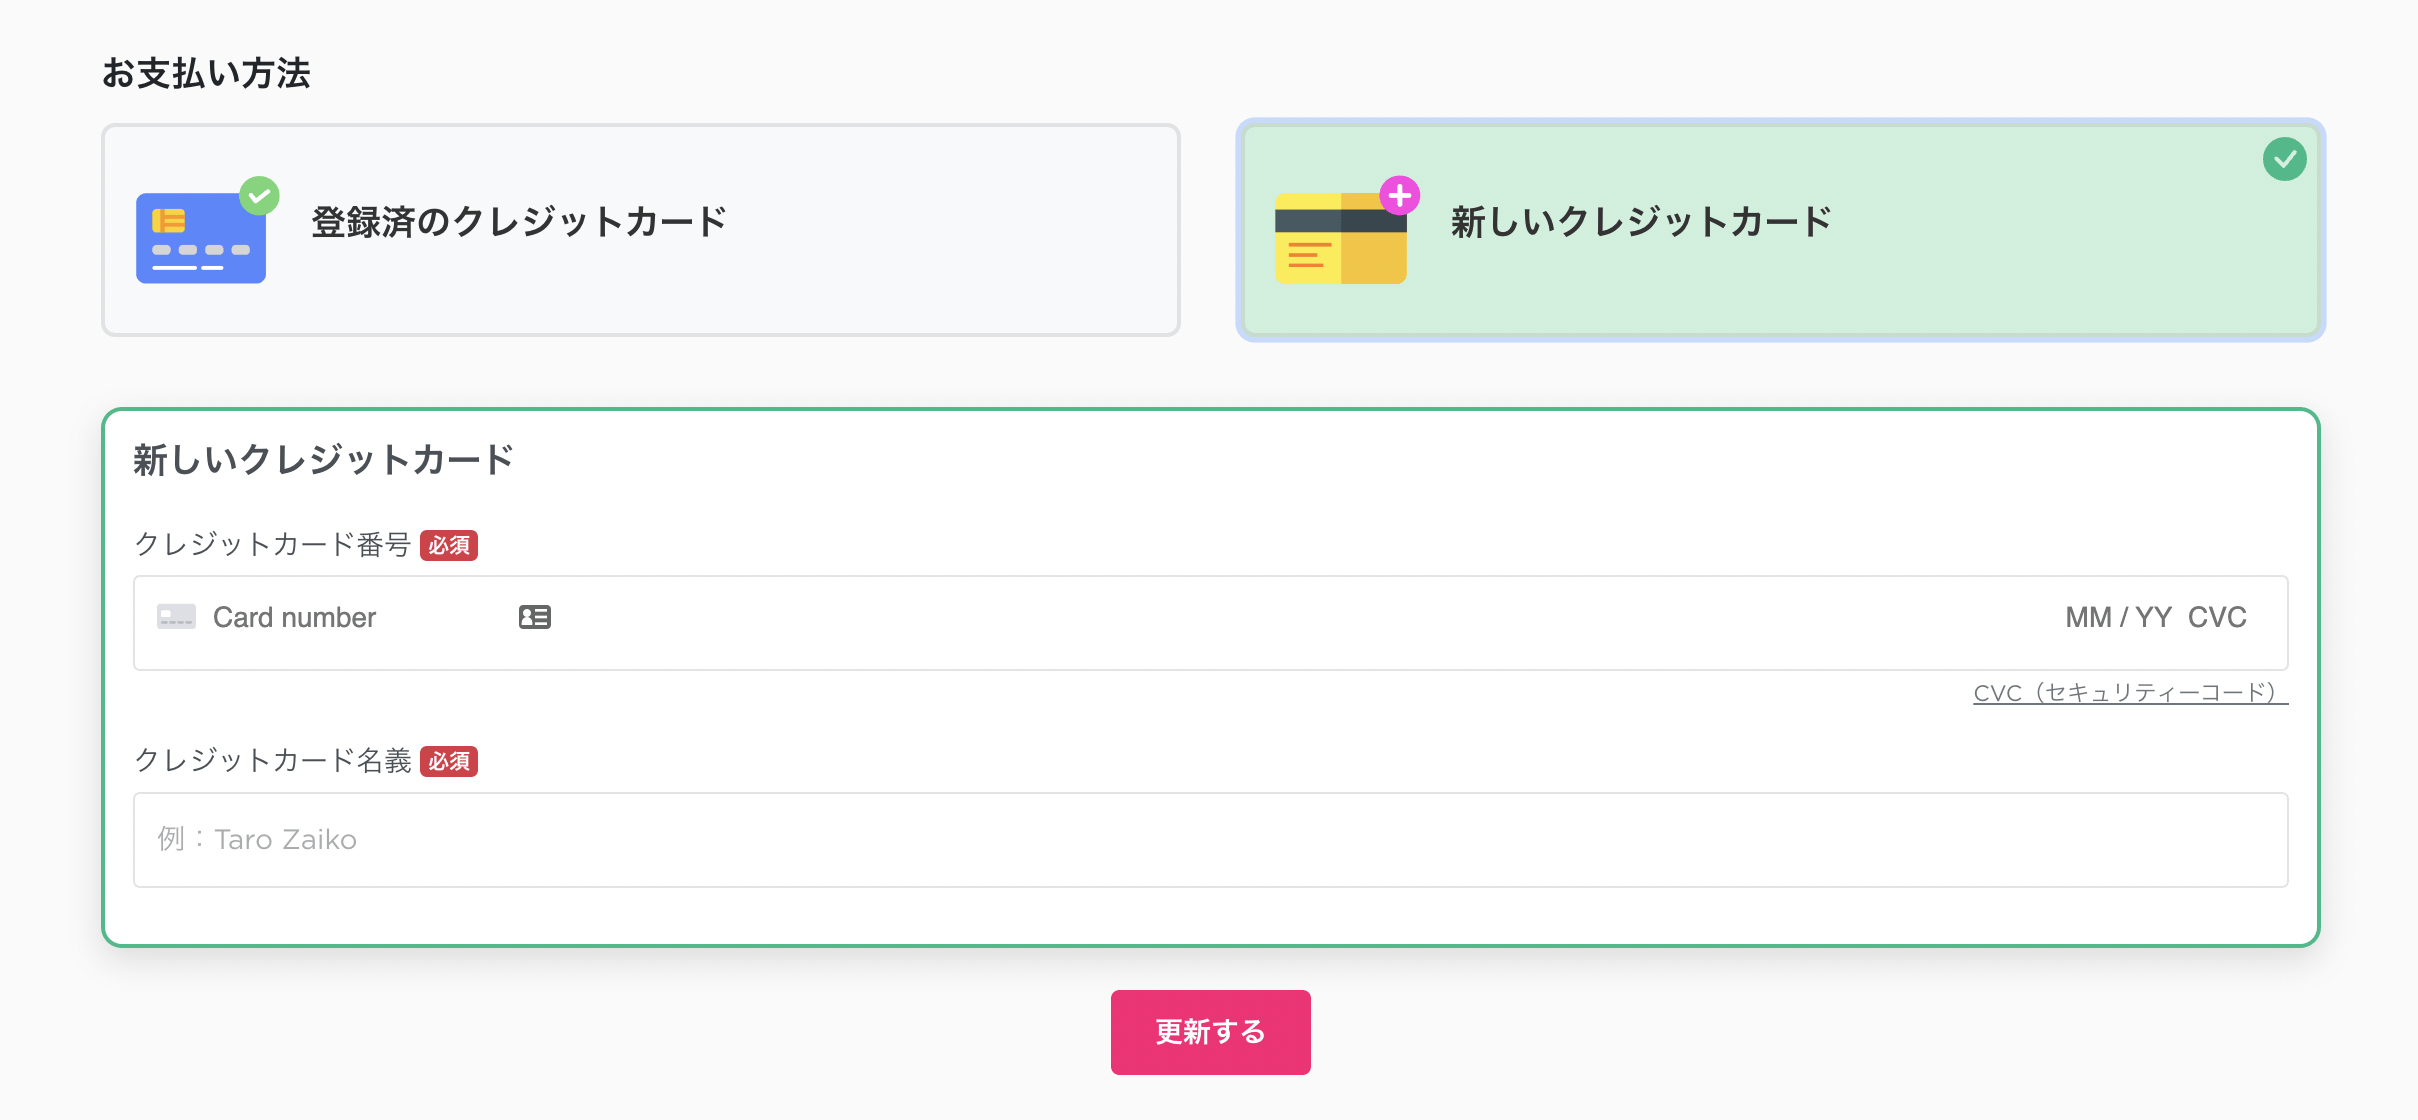Click the クレジットカード名義 label

pyautogui.click(x=273, y=761)
